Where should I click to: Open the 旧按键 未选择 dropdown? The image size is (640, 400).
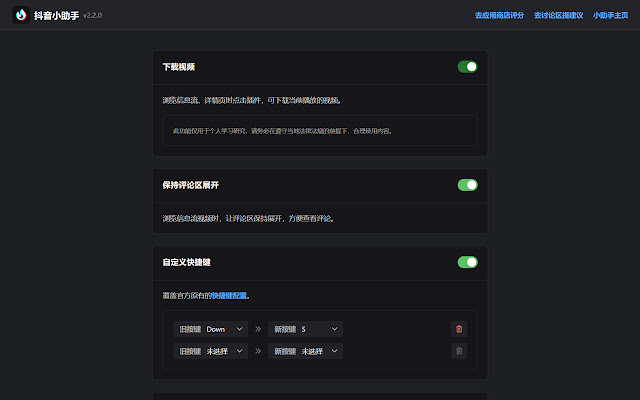point(211,351)
